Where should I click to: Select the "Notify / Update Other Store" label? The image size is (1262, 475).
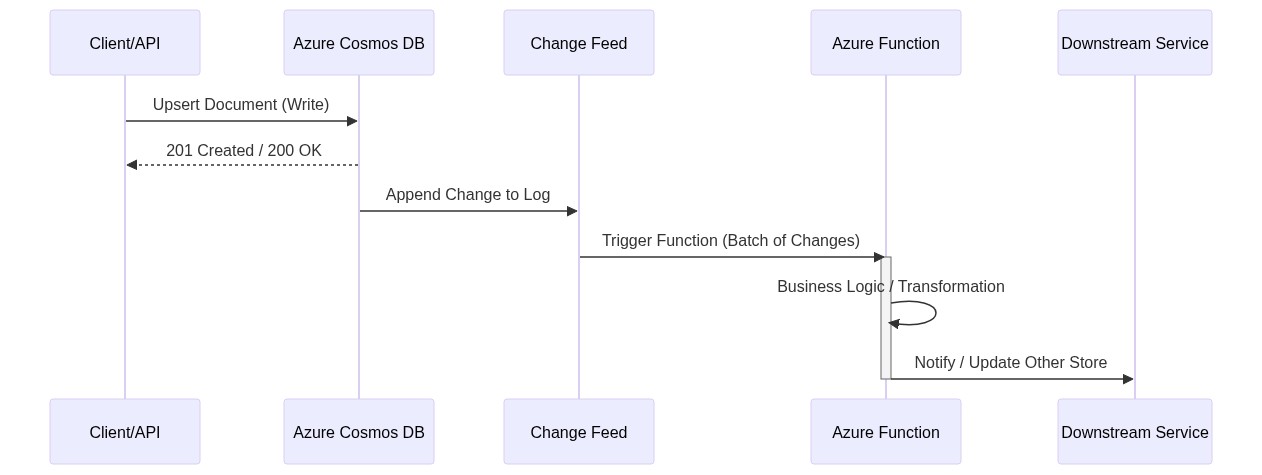tap(1010, 363)
